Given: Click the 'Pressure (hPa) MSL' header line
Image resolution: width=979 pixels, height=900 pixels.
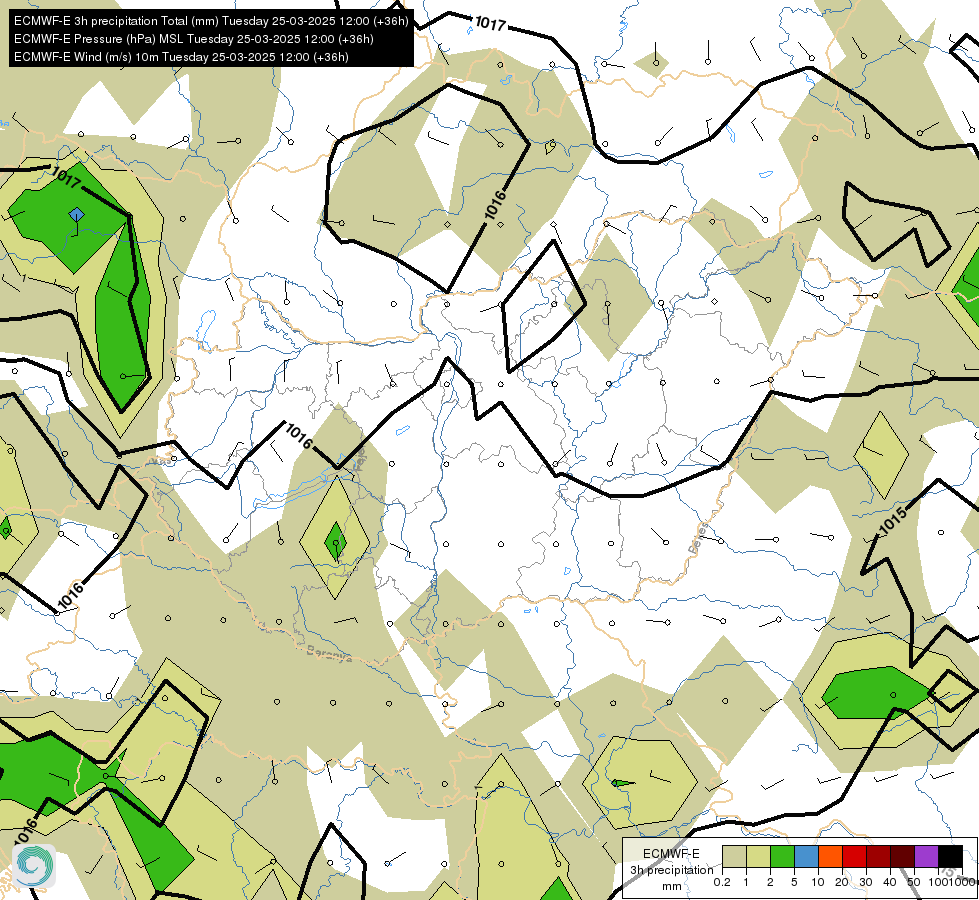Looking at the screenshot, I should tap(194, 39).
